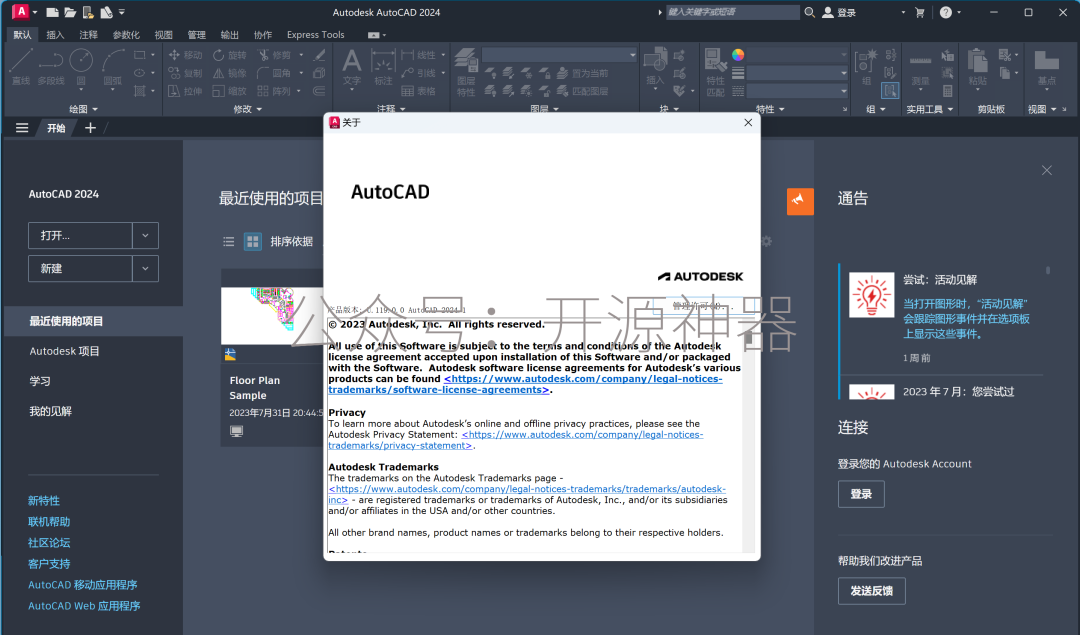This screenshot has width=1080, height=635.
Task: Click the Open folder icon in quick access toolbar
Action: [70, 12]
